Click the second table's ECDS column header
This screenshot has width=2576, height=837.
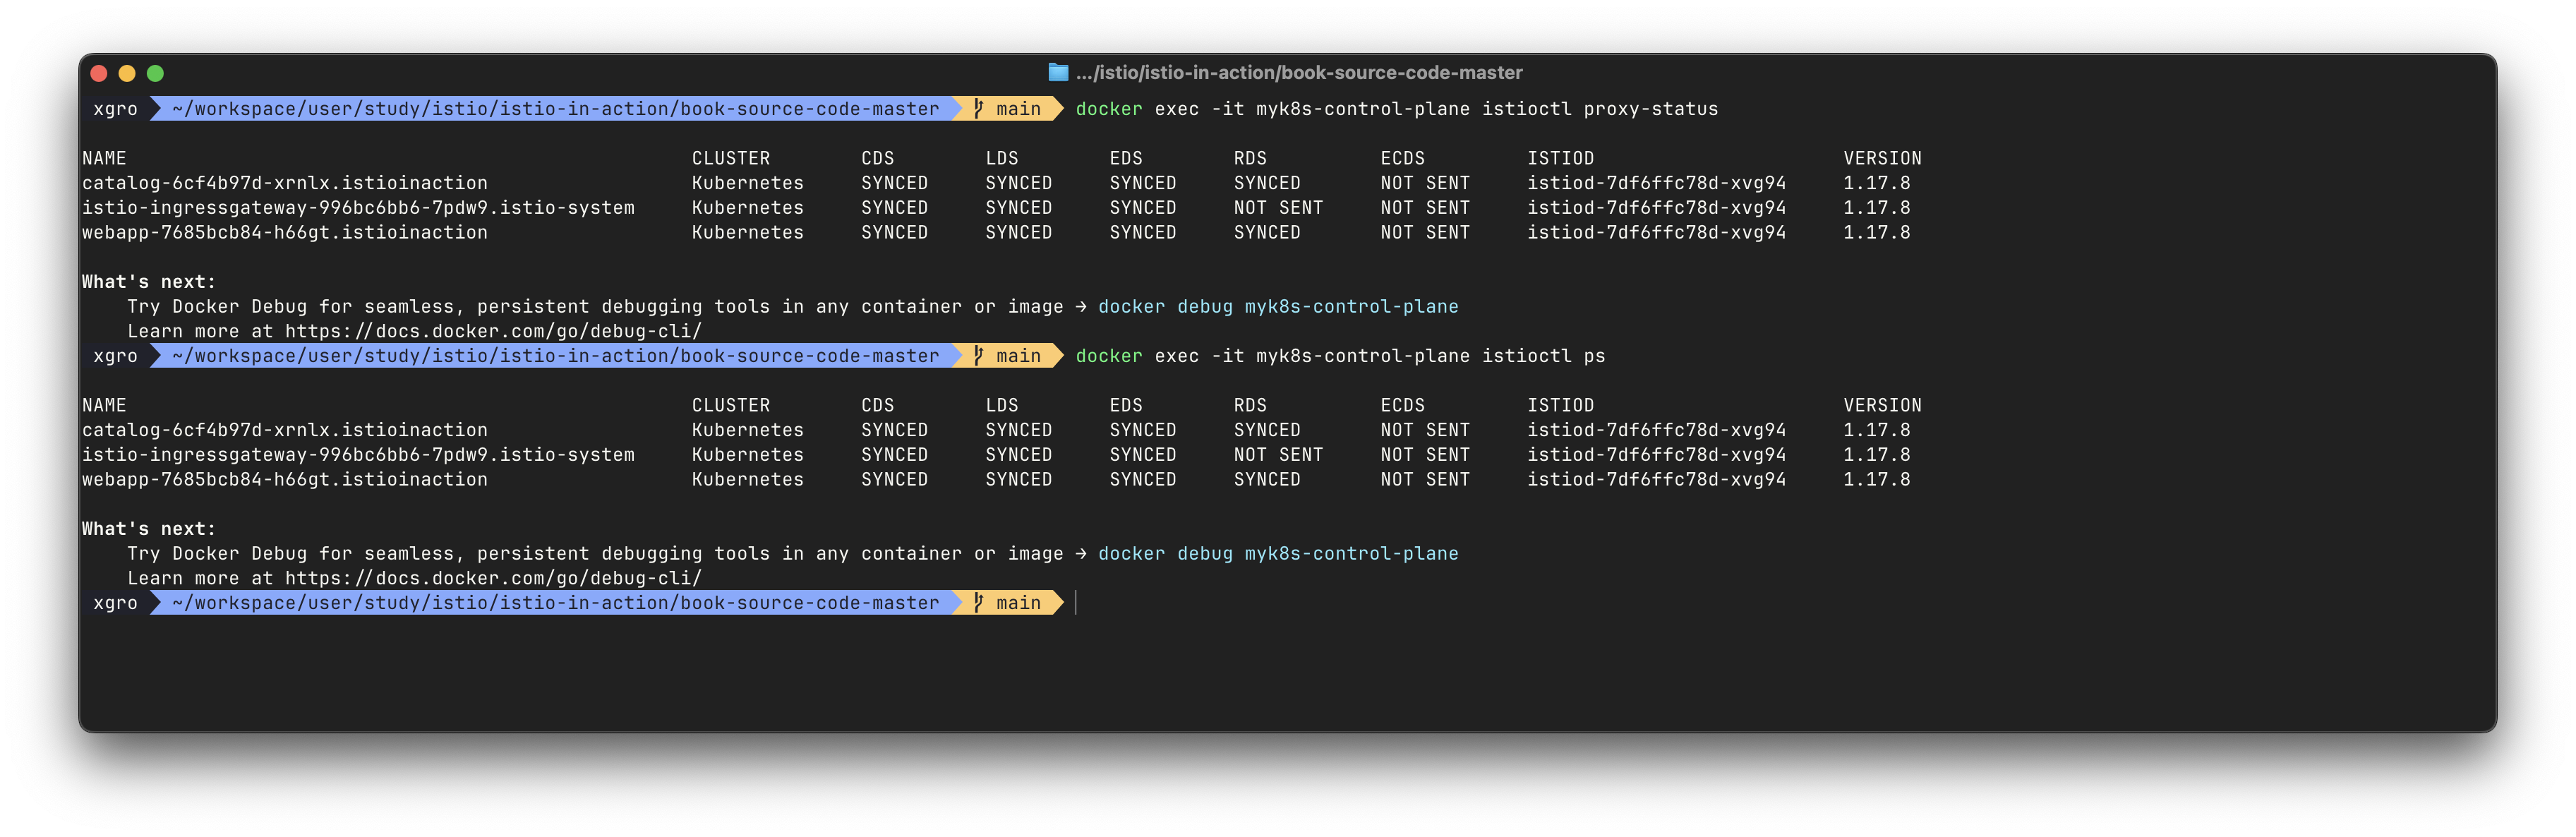pyautogui.click(x=1402, y=405)
